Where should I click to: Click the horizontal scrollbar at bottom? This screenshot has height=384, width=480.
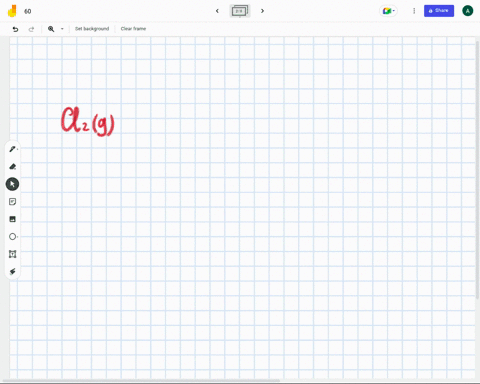142,380
